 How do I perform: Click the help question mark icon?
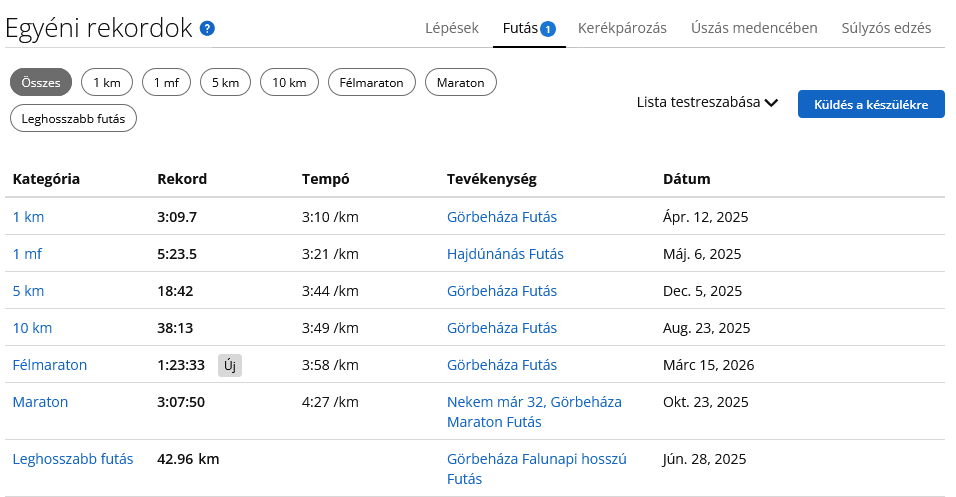207,28
